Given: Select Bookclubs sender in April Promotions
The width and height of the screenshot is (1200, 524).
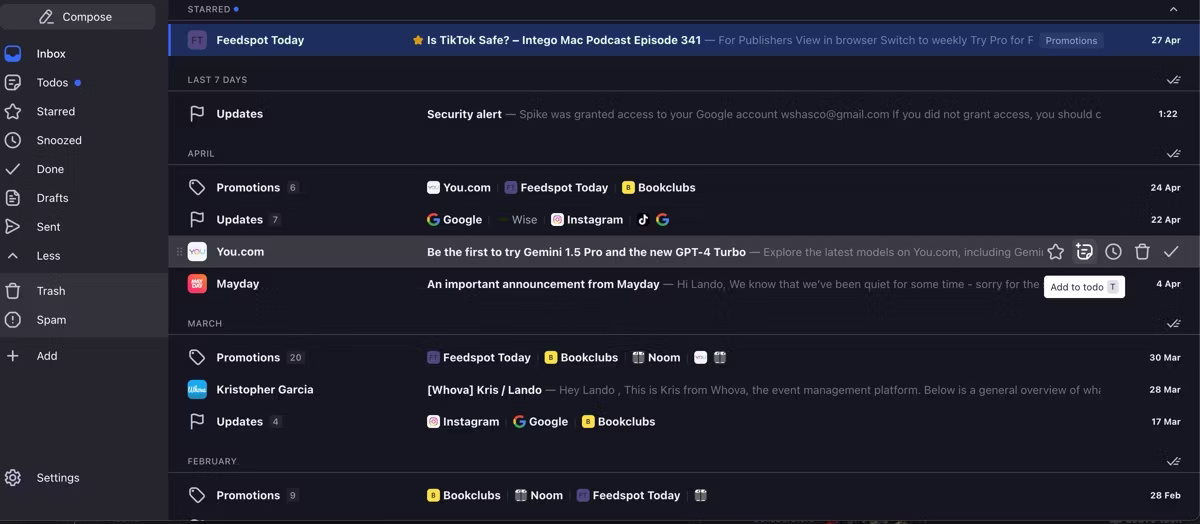Looking at the screenshot, I should pyautogui.click(x=658, y=188).
